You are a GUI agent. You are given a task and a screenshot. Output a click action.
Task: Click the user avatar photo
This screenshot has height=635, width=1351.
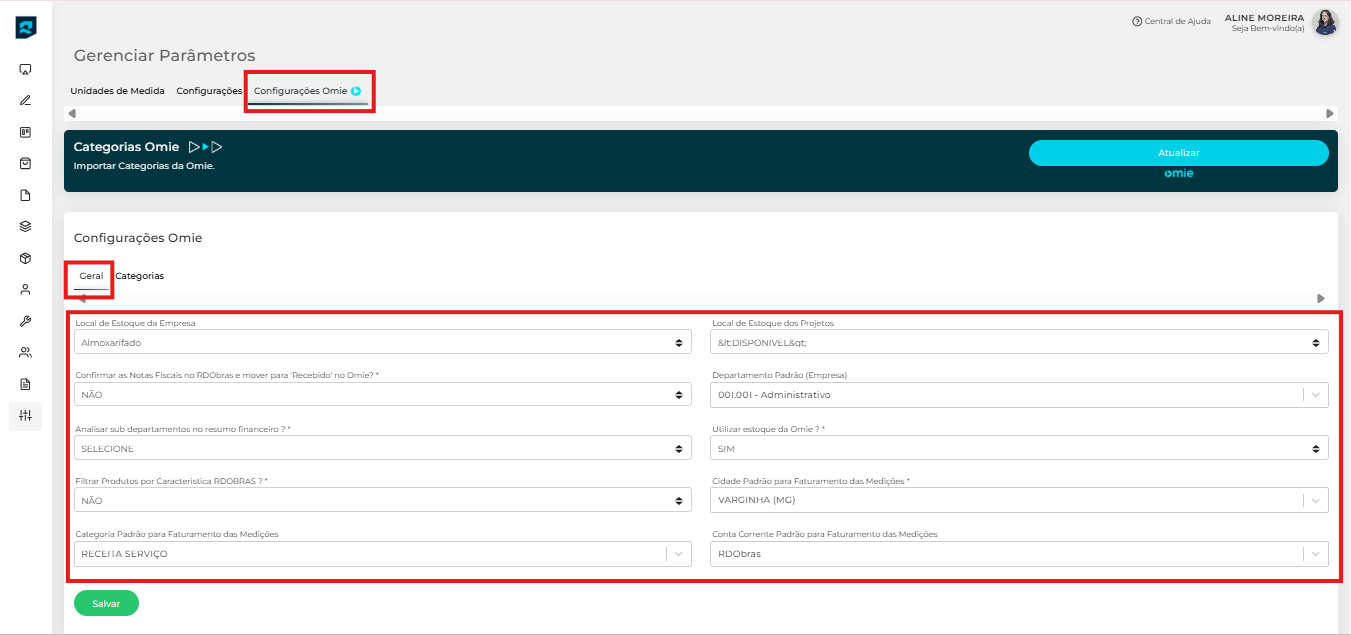[x=1325, y=22]
